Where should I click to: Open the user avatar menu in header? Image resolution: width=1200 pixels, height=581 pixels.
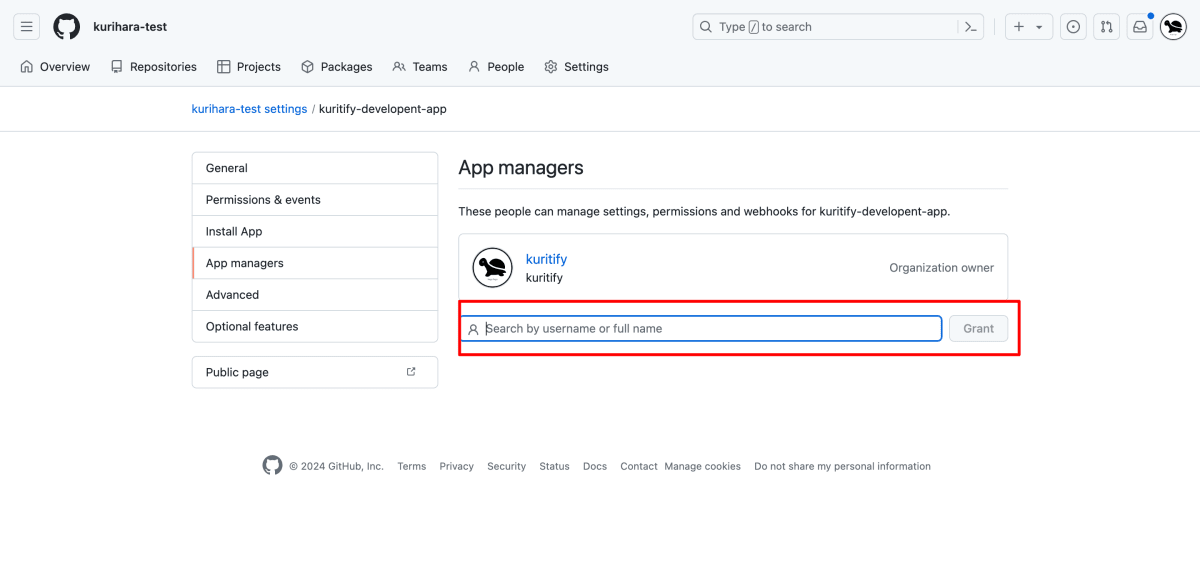pyautogui.click(x=1173, y=27)
